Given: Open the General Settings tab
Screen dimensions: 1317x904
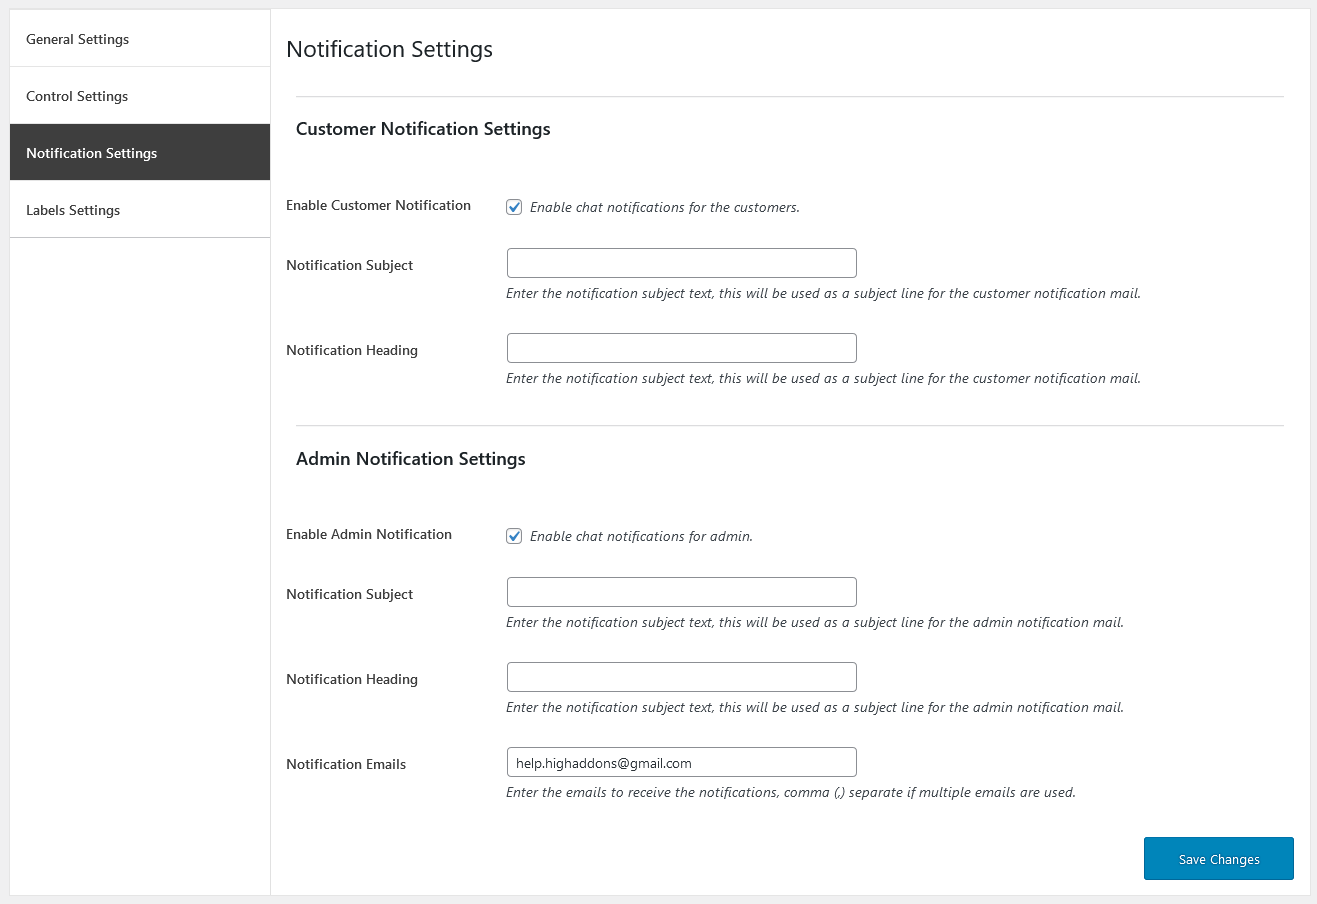Looking at the screenshot, I should coord(77,39).
